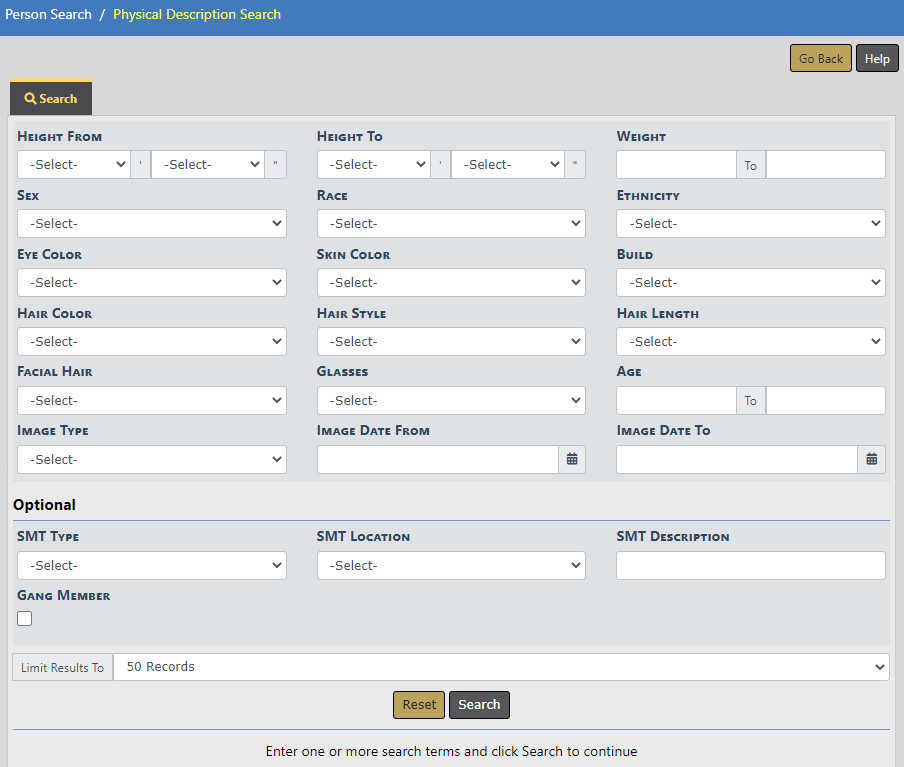Click the Person Search breadcrumb link

coord(48,15)
